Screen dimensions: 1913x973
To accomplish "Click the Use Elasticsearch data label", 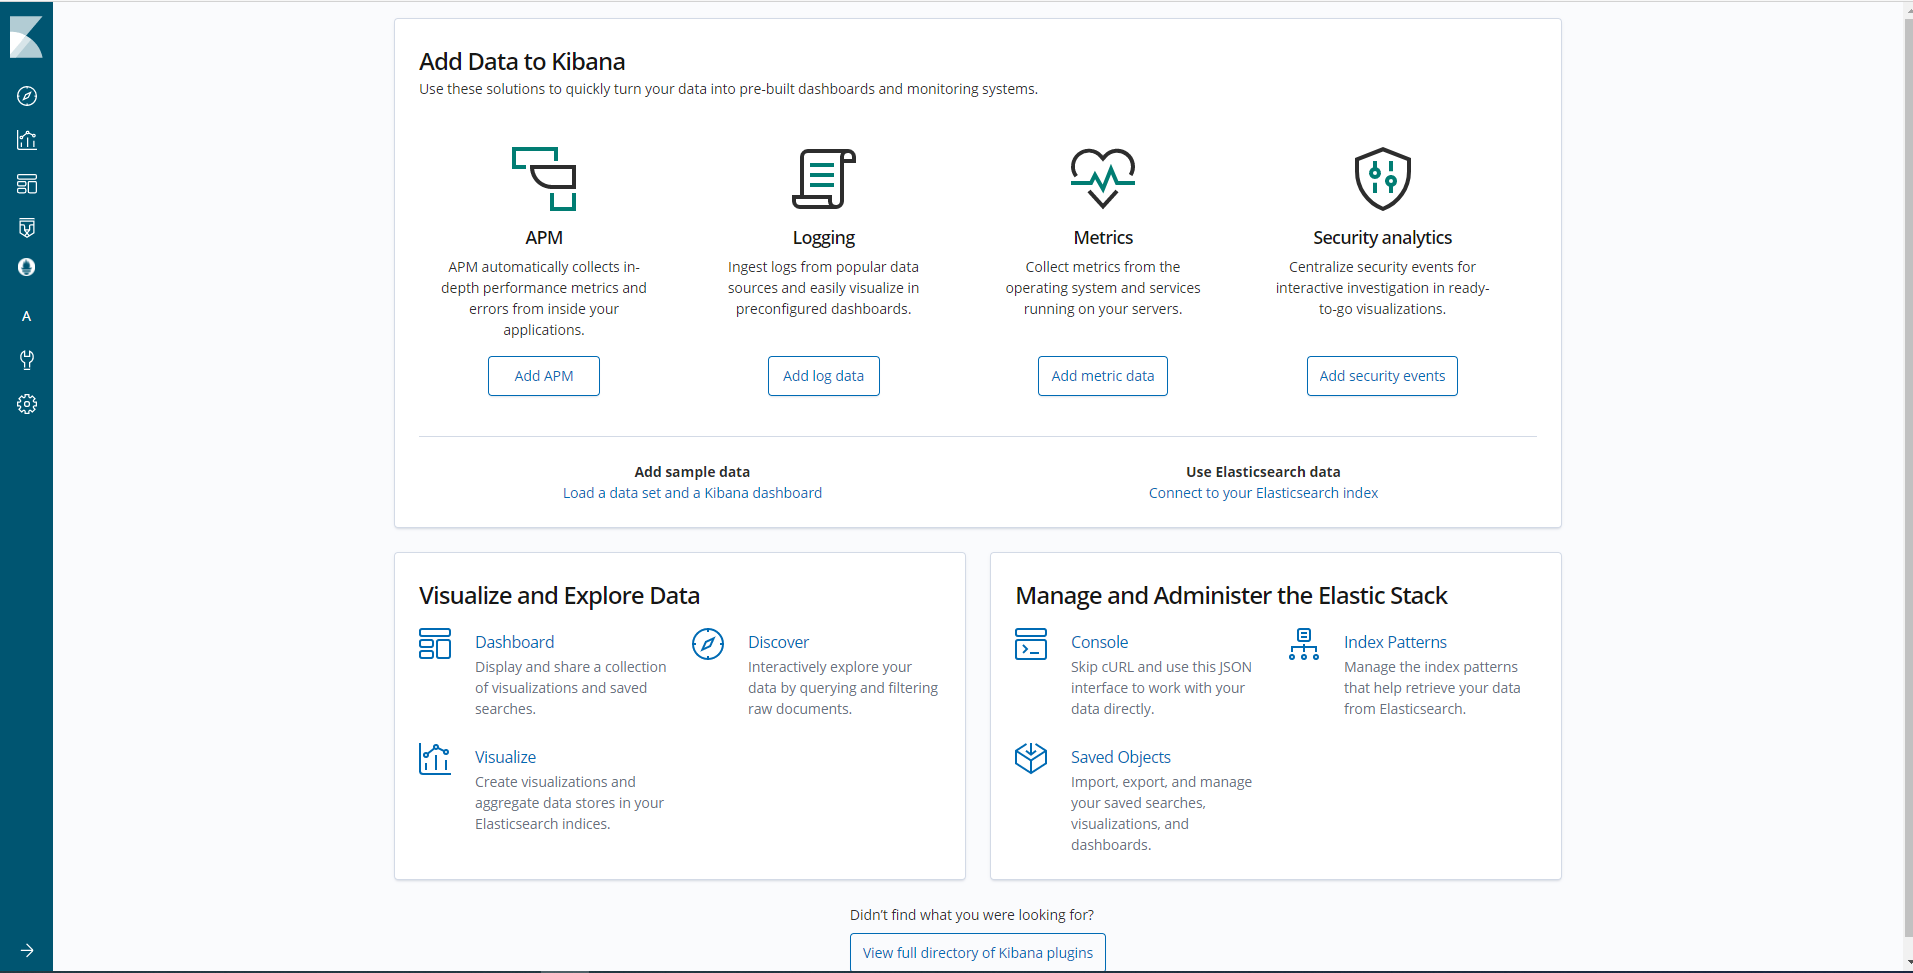I will [1263, 472].
